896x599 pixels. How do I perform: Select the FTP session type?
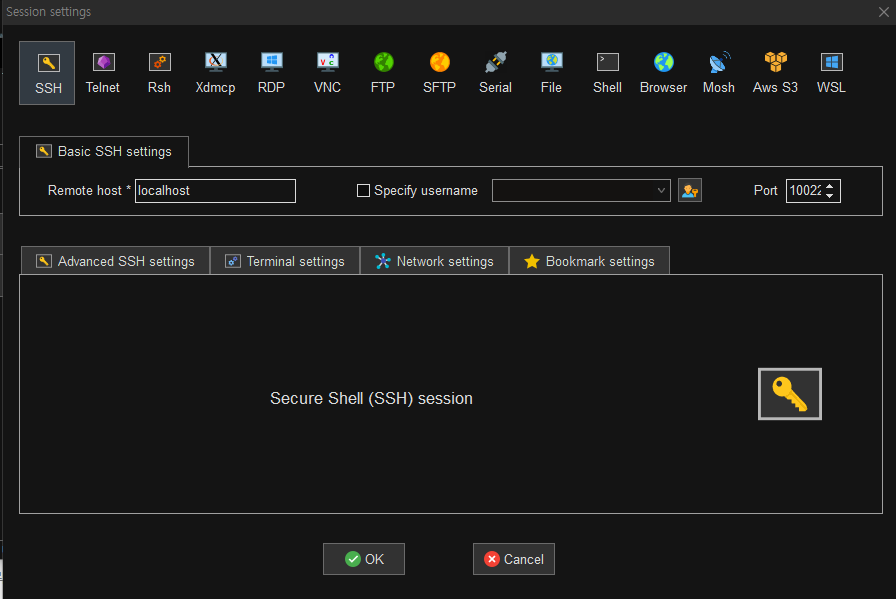coord(383,73)
